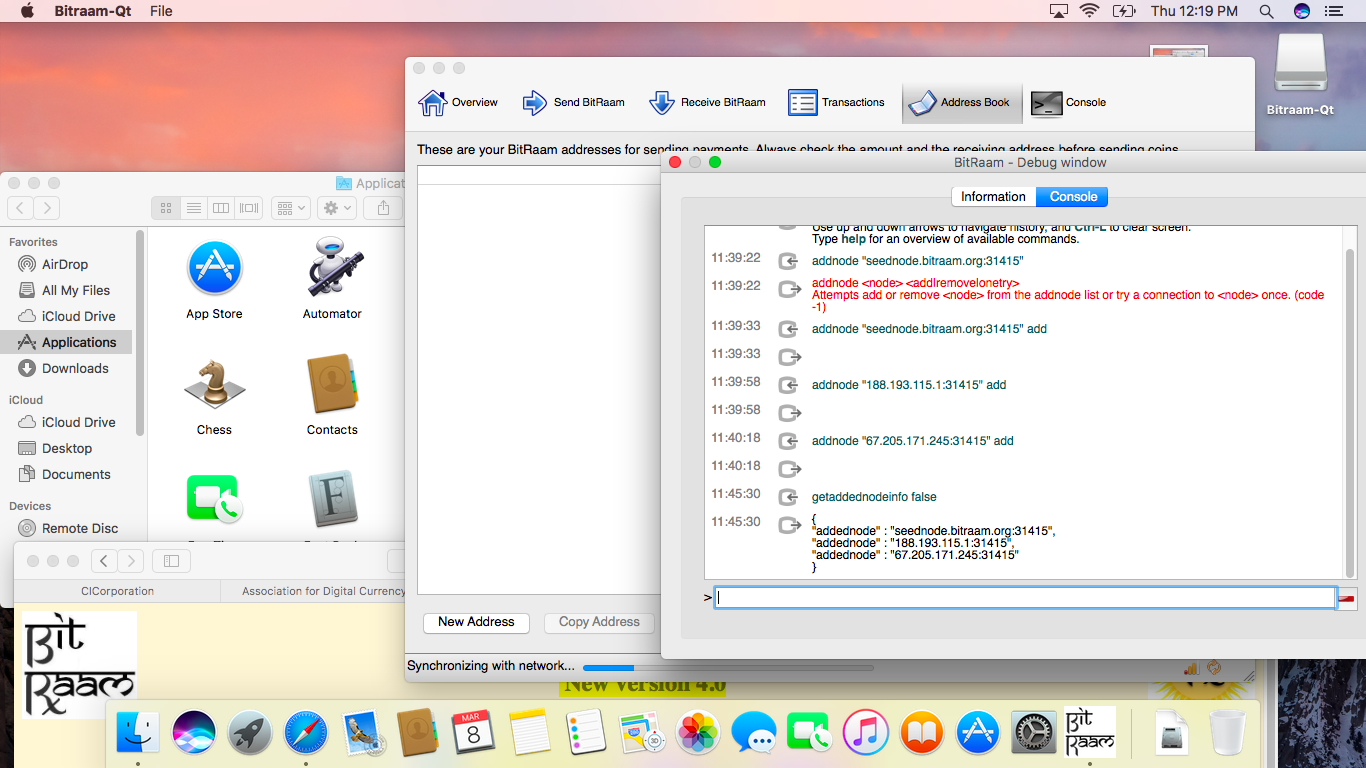Open the Console from the wallet toolbar
This screenshot has width=1366, height=768.
[1069, 102]
